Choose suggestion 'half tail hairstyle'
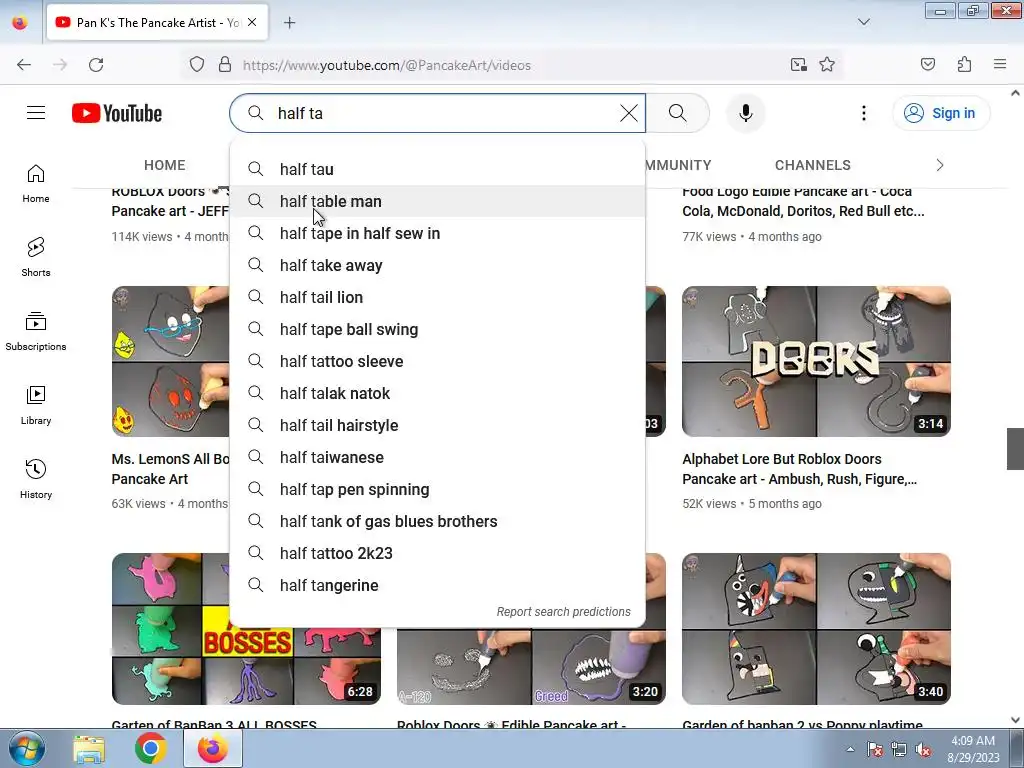Image resolution: width=1024 pixels, height=768 pixels. tap(438, 425)
